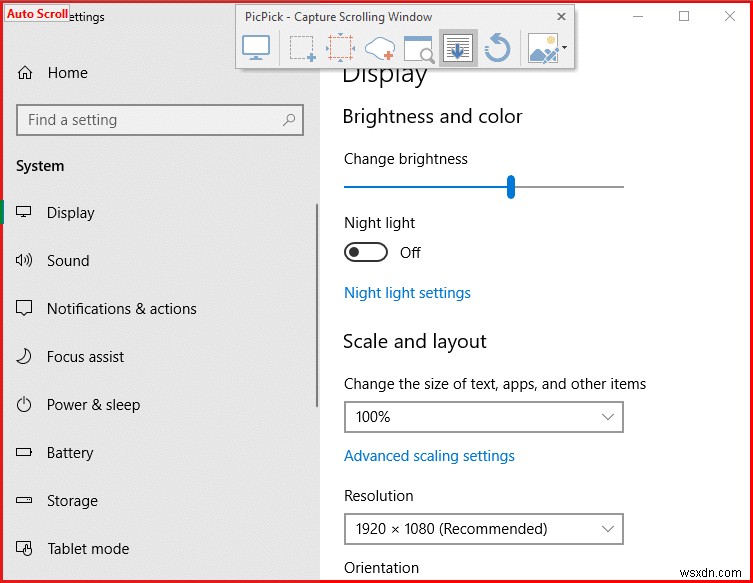Click the Notifications speech bubble icon
The height and width of the screenshot is (583, 753).
click(24, 308)
